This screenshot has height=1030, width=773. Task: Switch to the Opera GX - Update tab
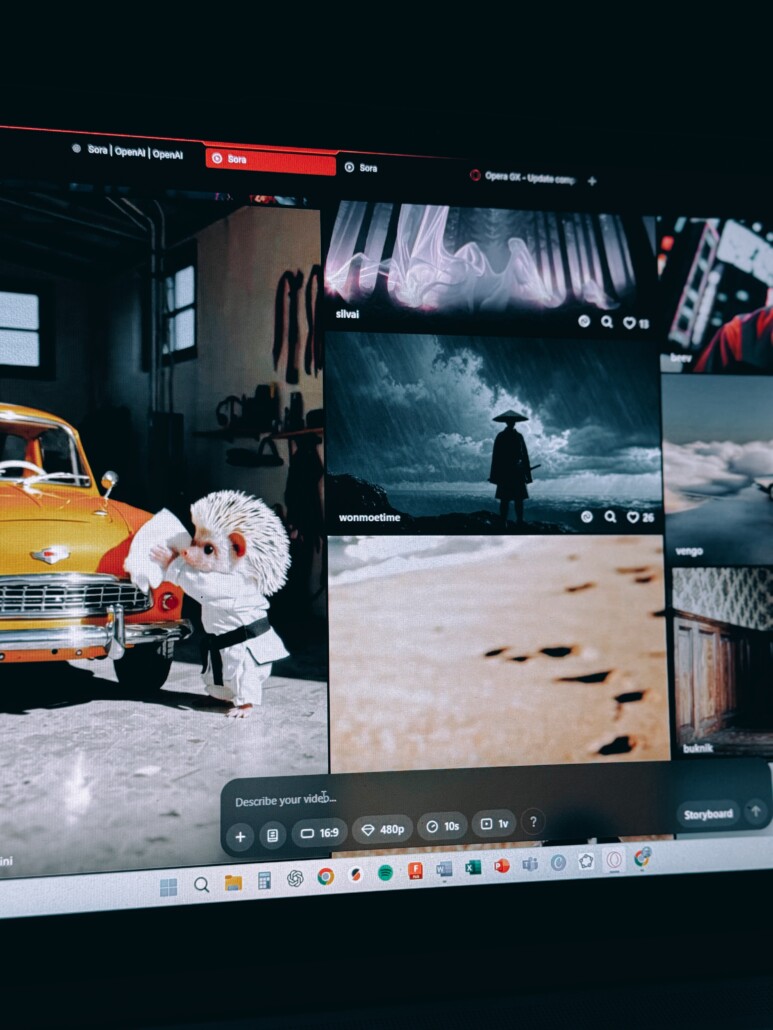(x=523, y=177)
